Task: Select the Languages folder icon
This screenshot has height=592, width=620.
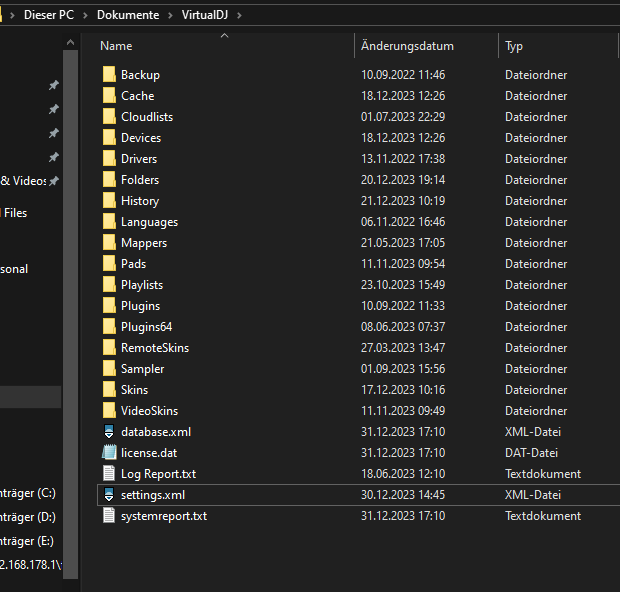Action: 109,221
